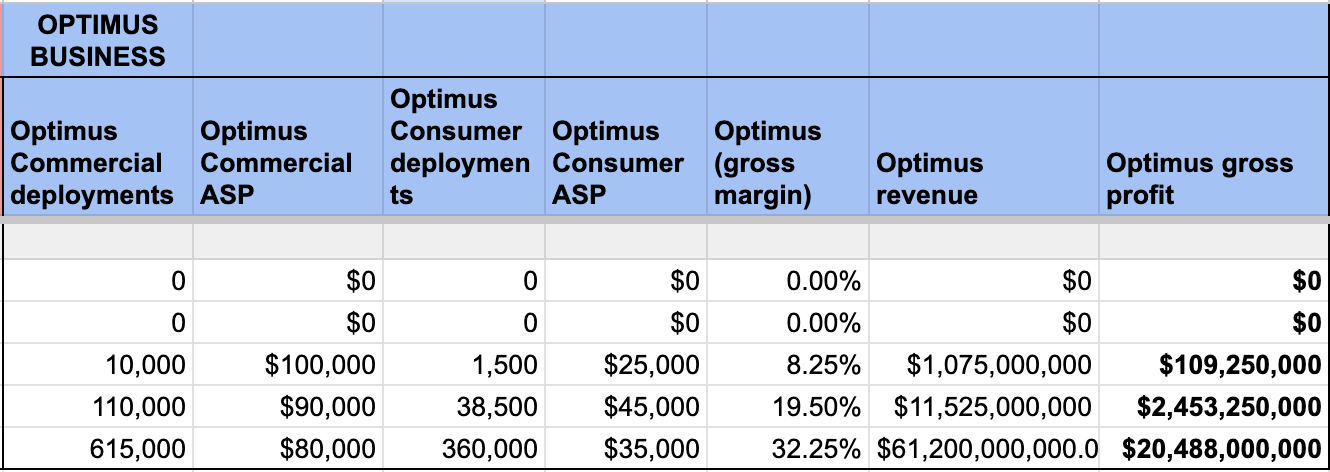The image size is (1330, 472).
Task: Select the $109,250,000 gross profit cell
Action: point(1214,366)
